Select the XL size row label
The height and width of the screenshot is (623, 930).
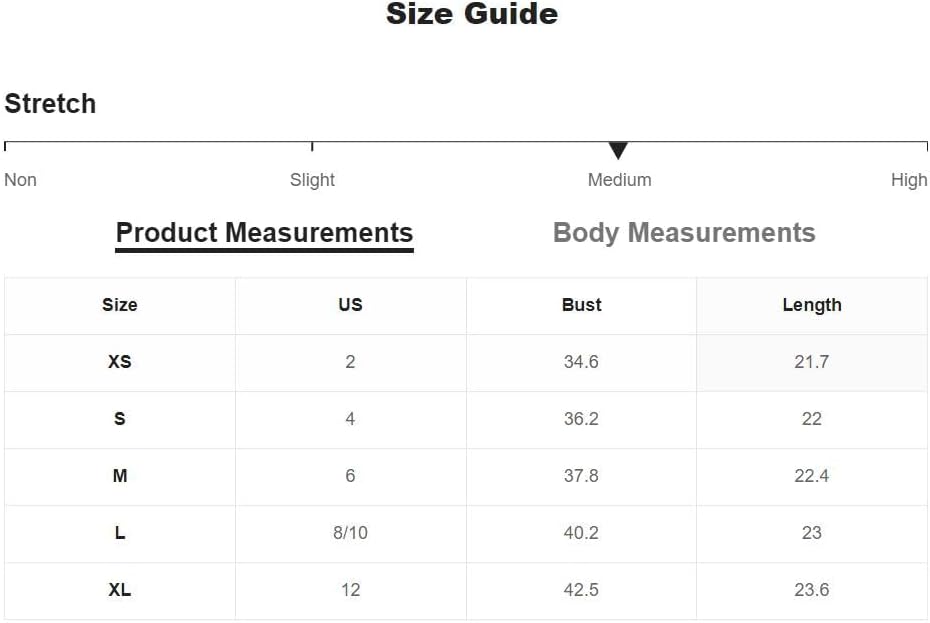pos(120,590)
